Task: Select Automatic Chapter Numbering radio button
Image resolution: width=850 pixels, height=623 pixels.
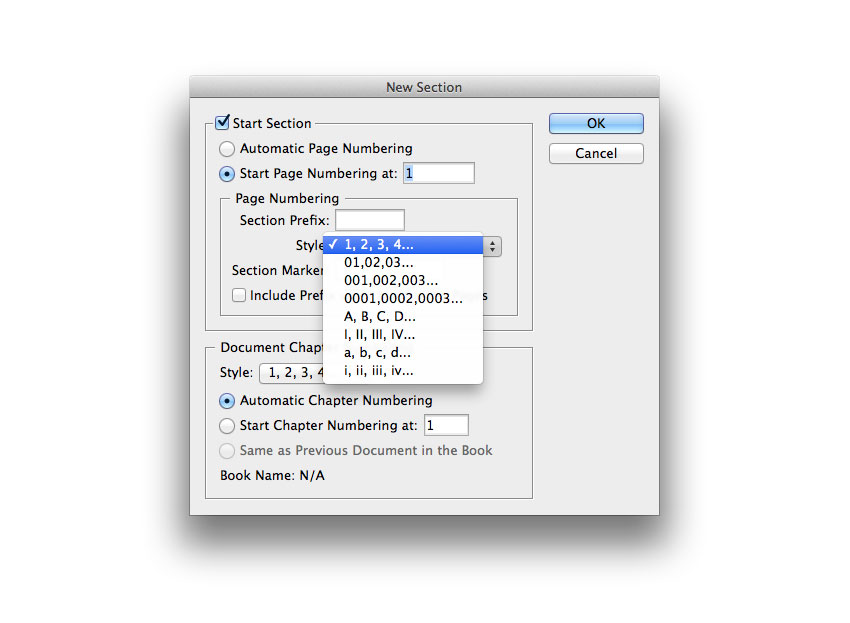Action: 228,401
